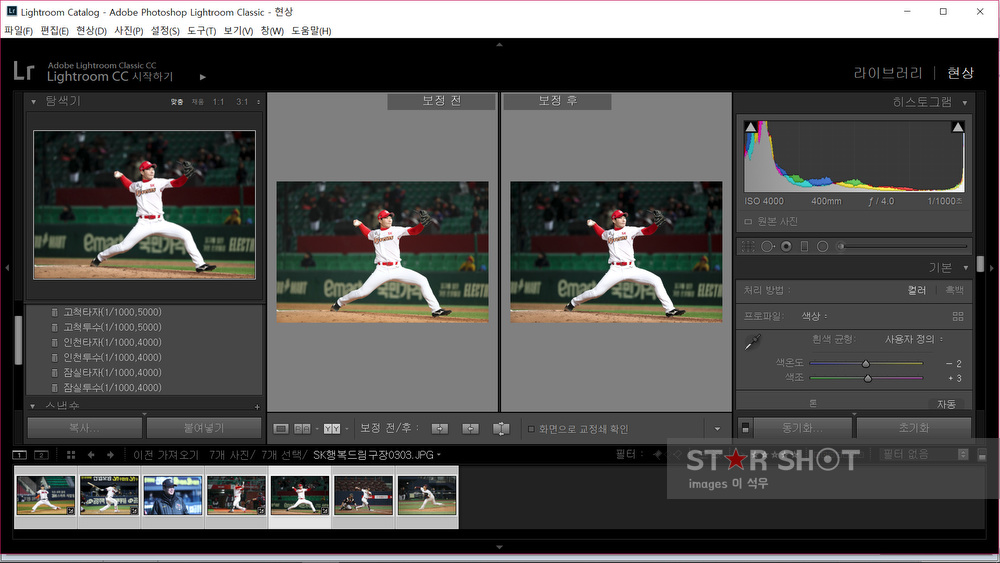Click the before/after side-by-side view icon

tap(302, 429)
